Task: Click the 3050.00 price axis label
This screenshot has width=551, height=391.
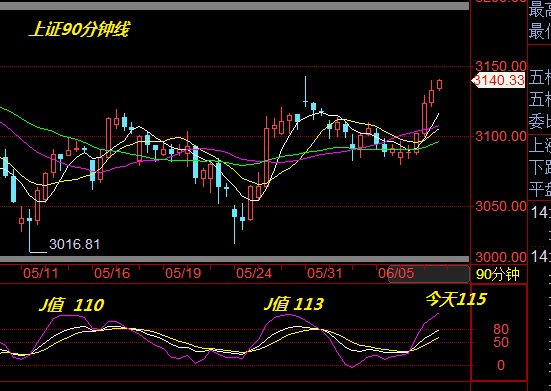Action: coord(501,206)
